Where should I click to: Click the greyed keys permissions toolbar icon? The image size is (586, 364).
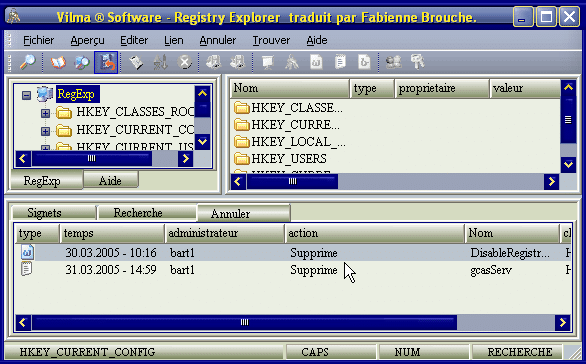[417, 62]
